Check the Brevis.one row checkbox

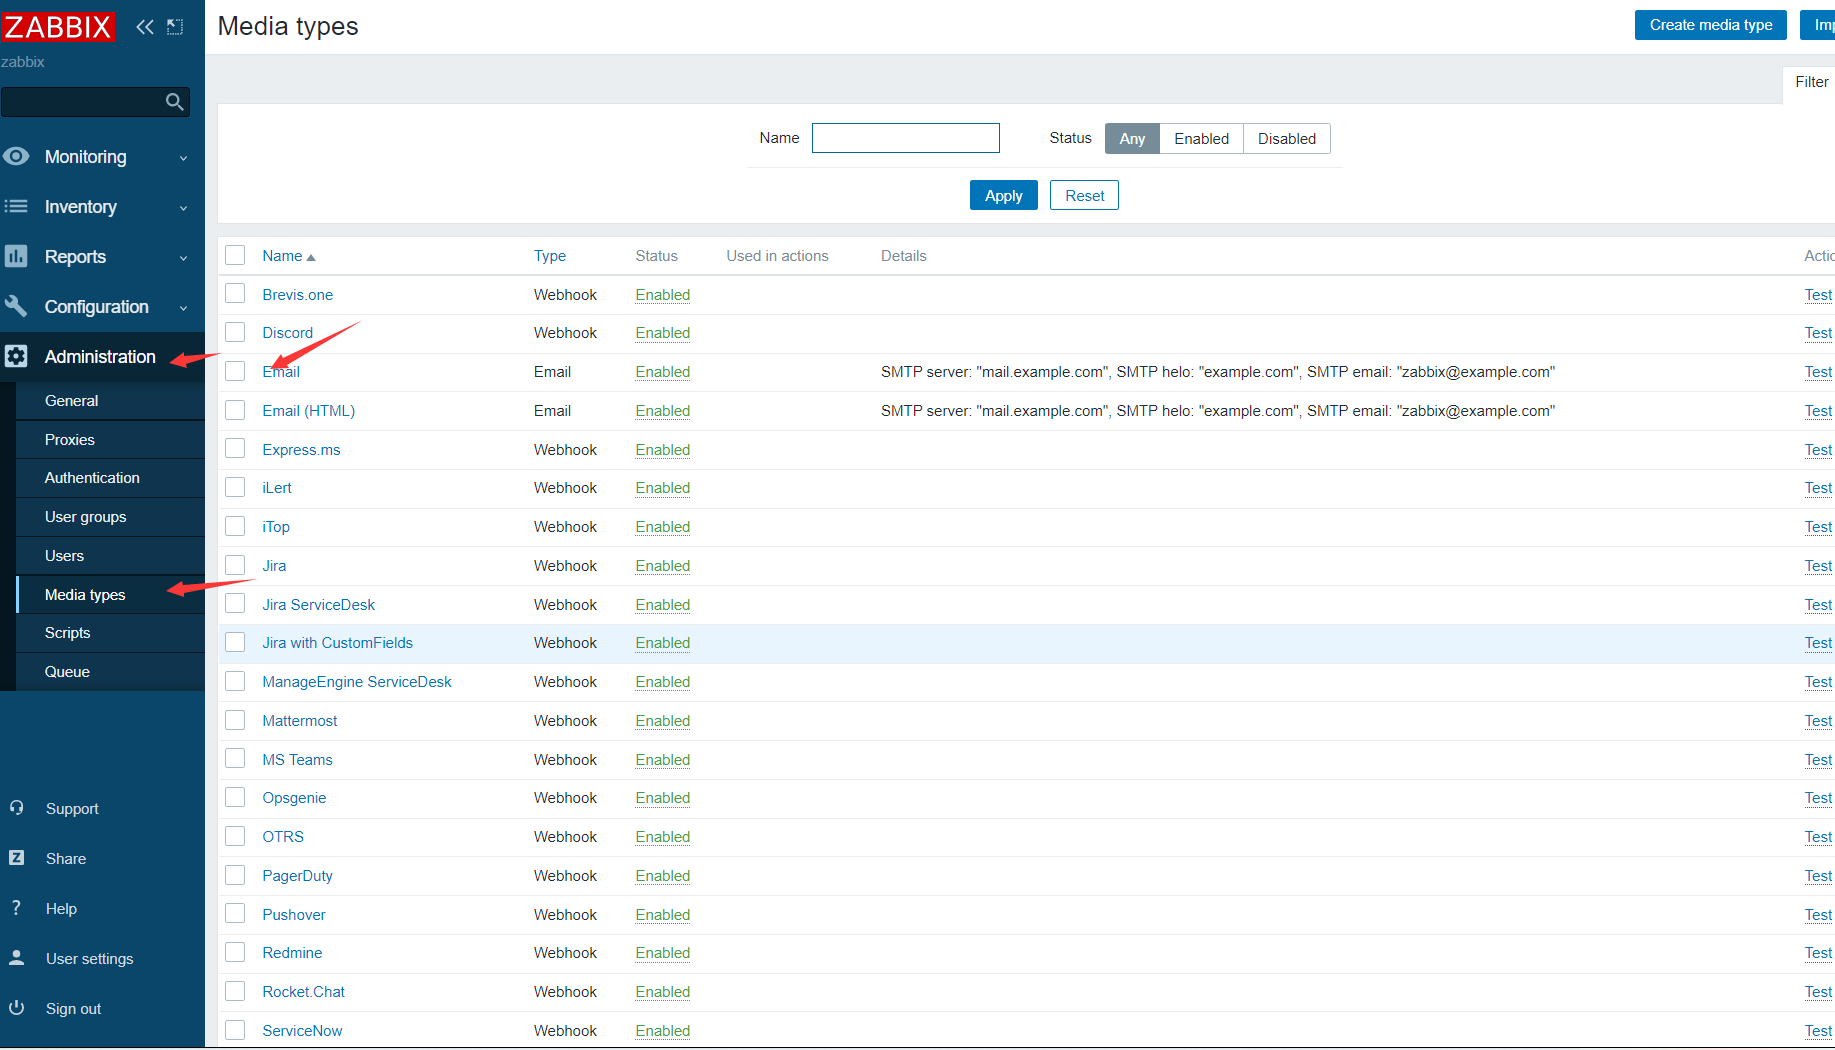235,293
